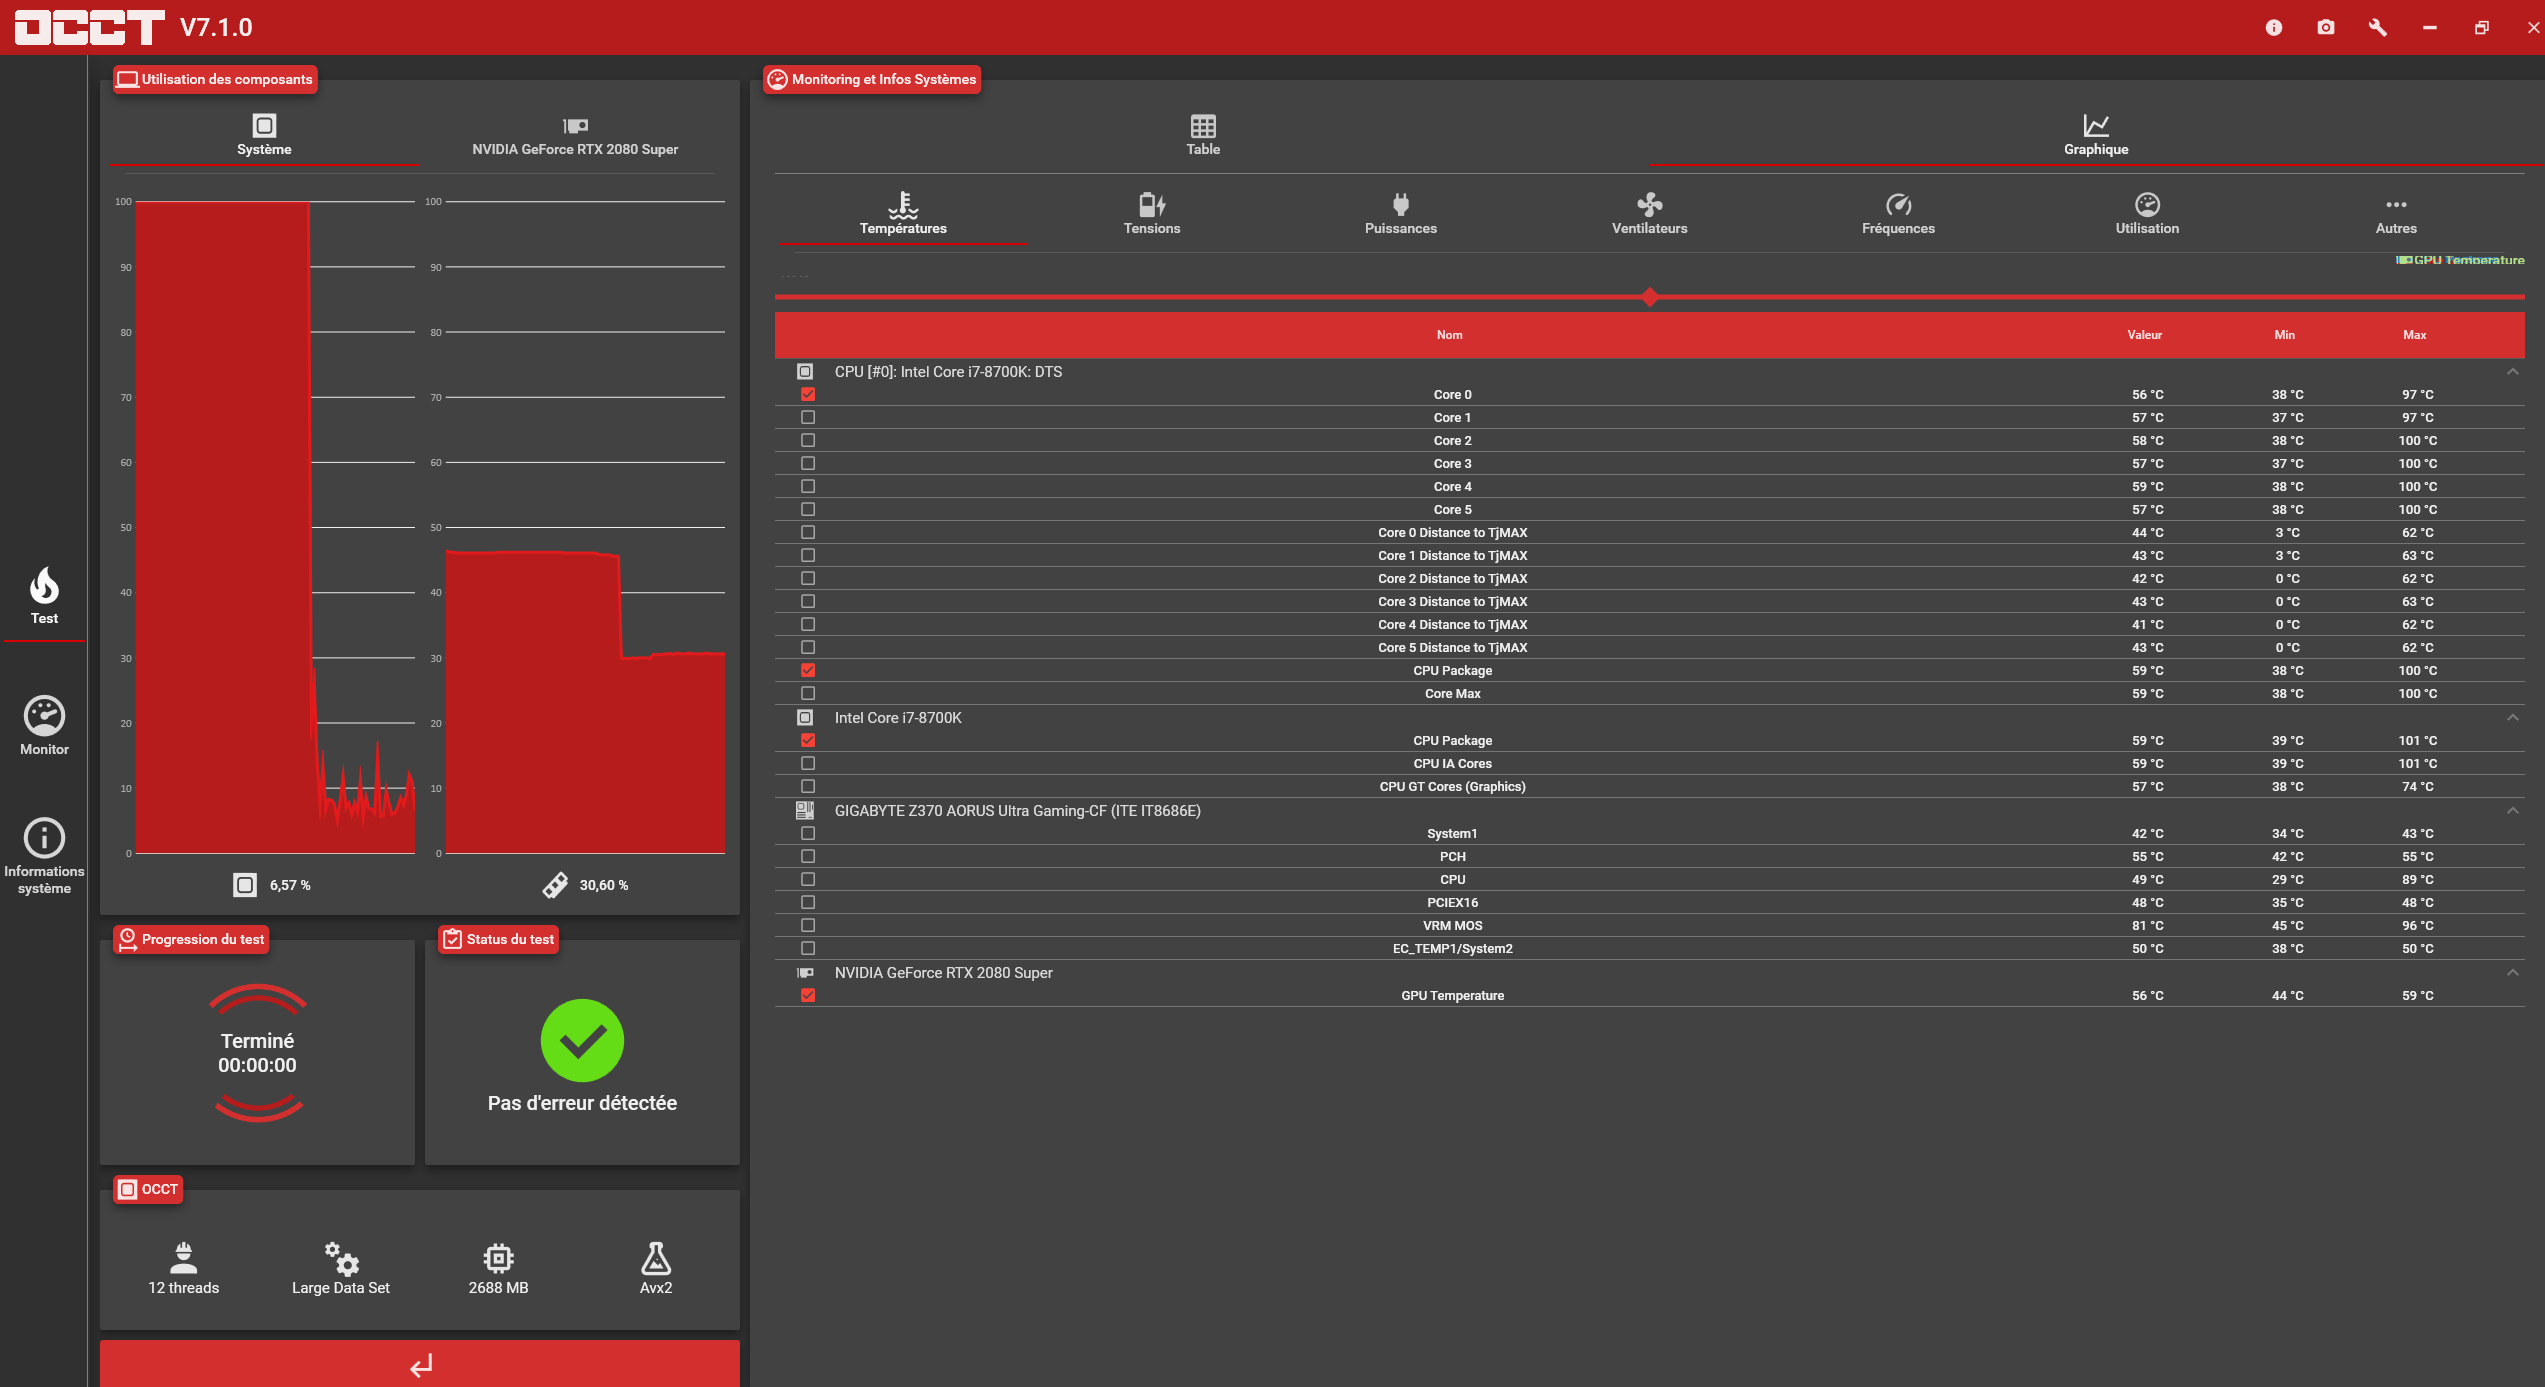Image resolution: width=2545 pixels, height=1387 pixels.
Task: Open the Tensions tab
Action: 1152,214
